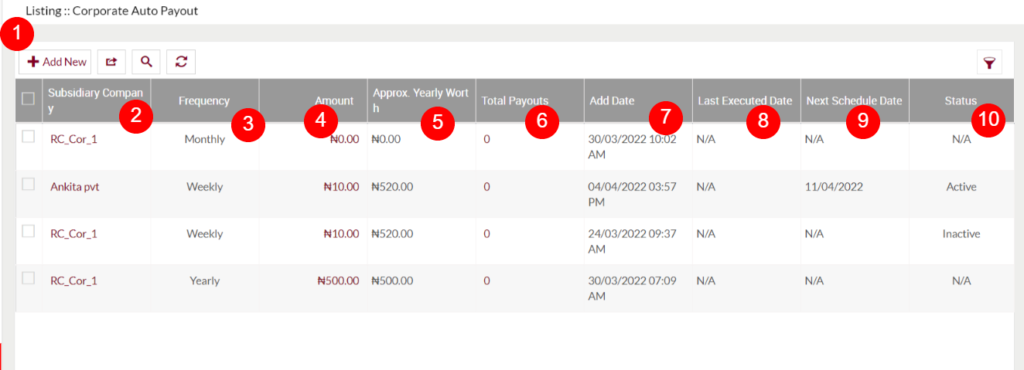Open the Ankita pvt company link
Viewport: 1024px width, 370px height.
pos(74,187)
